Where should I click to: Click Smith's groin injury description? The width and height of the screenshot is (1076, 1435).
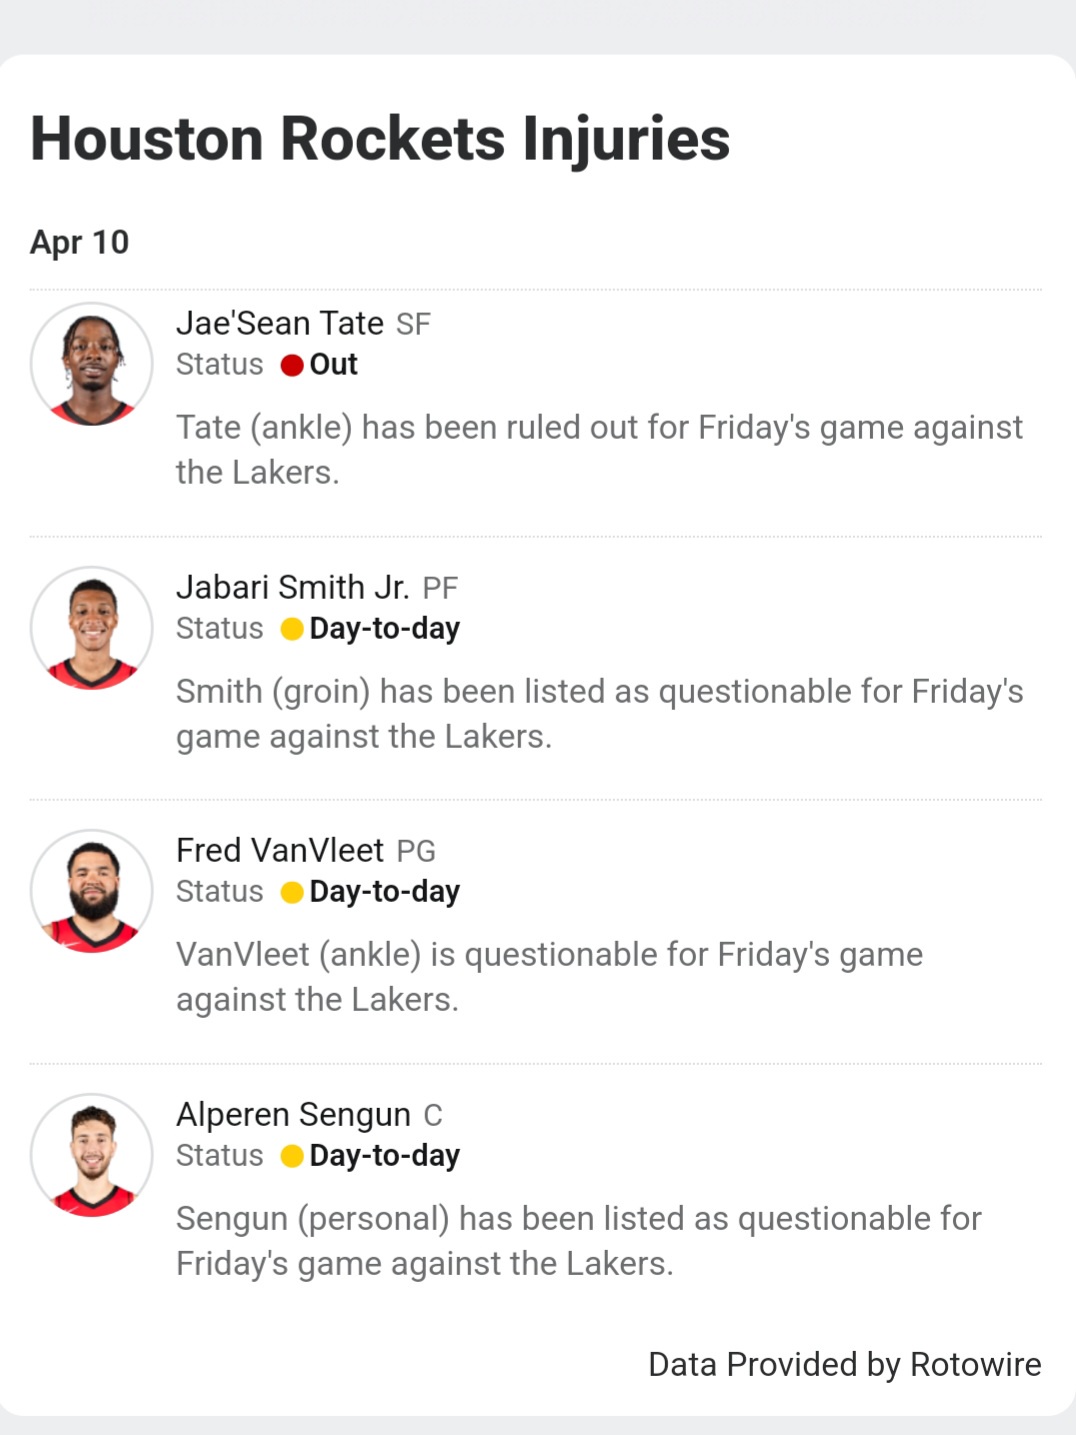tap(598, 713)
